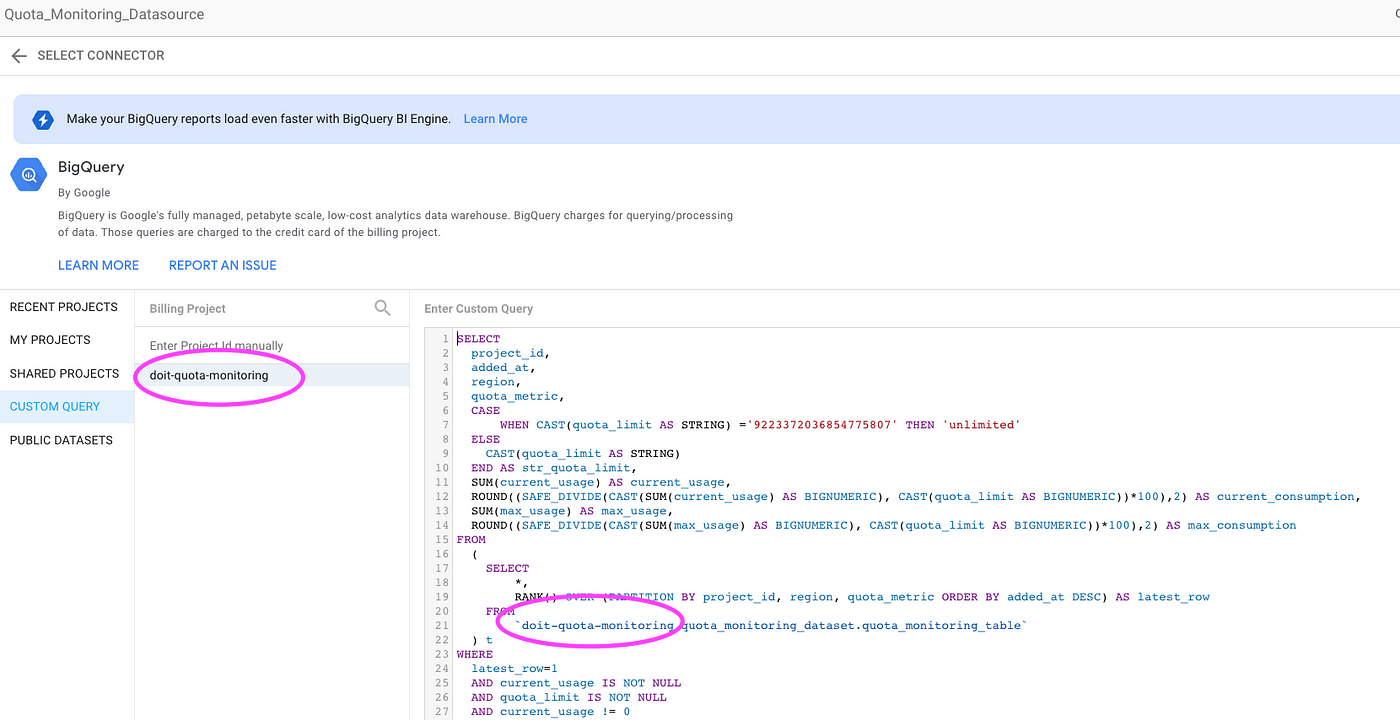Click current_consumption alias on line 12
The image size is (1400, 720).
click(x=1285, y=496)
